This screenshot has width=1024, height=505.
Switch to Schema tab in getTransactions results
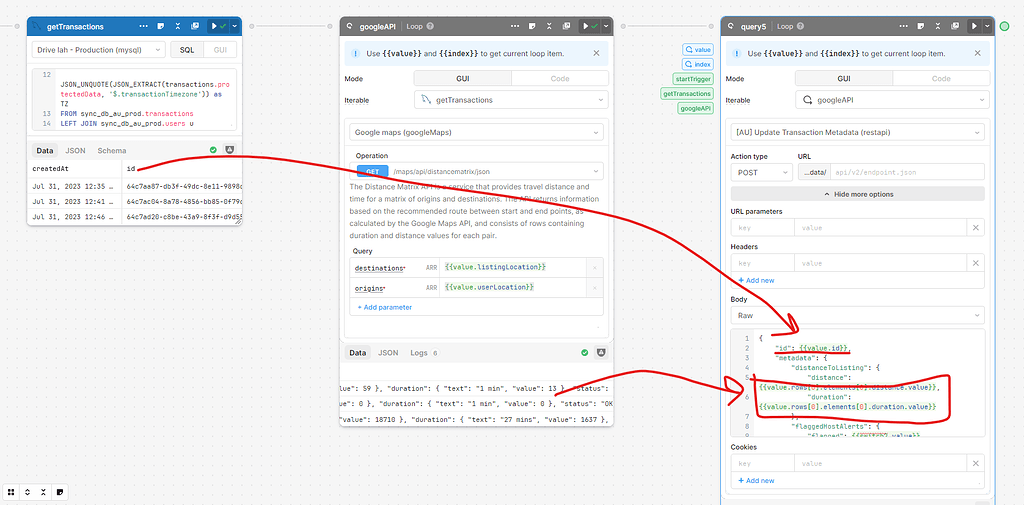(x=111, y=151)
